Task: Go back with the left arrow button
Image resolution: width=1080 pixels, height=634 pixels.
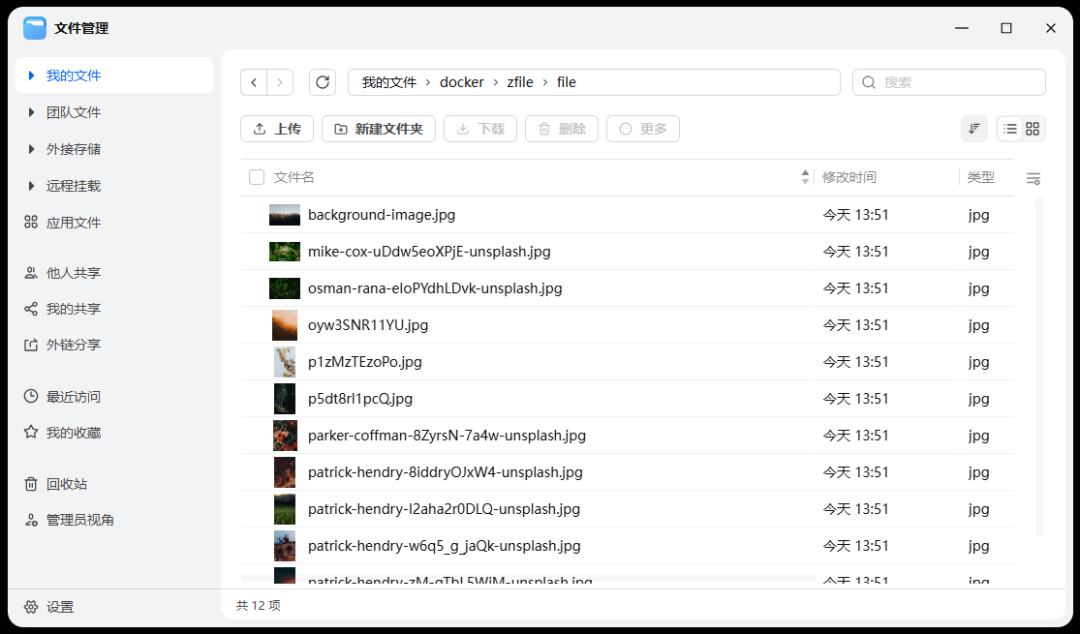Action: pyautogui.click(x=253, y=83)
